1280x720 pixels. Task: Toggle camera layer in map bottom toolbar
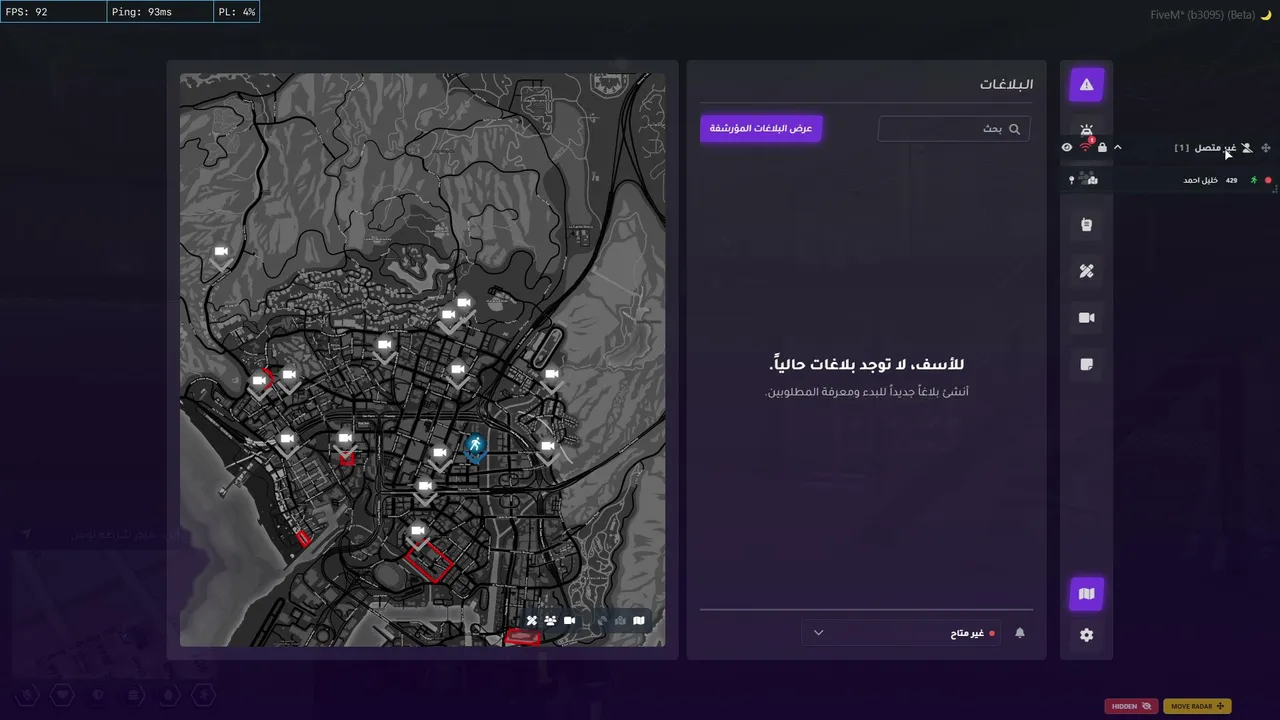click(x=569, y=621)
